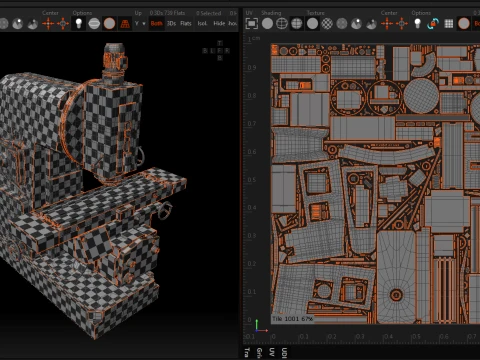Viewport: 480px width, 360px height.
Task: Click the 3D view center-on-selection icon
Action: tap(63, 24)
